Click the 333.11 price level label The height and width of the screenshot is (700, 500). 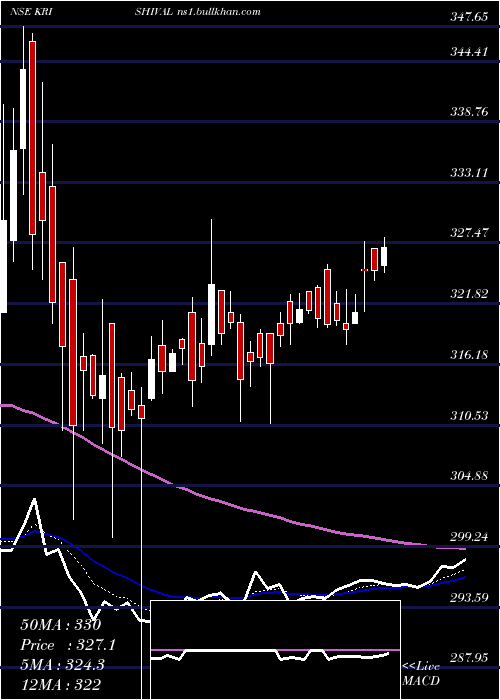(x=468, y=172)
